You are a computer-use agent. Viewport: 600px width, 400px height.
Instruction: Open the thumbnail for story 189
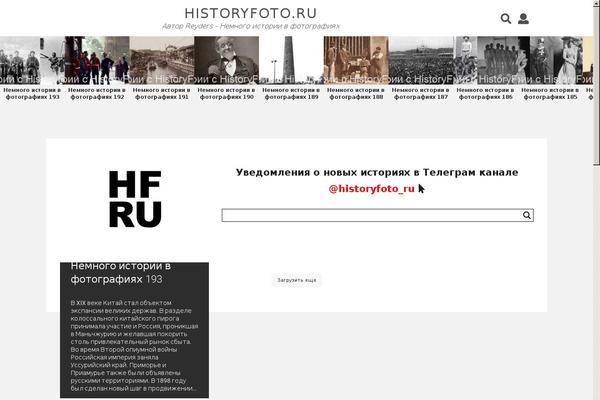[x=291, y=60]
